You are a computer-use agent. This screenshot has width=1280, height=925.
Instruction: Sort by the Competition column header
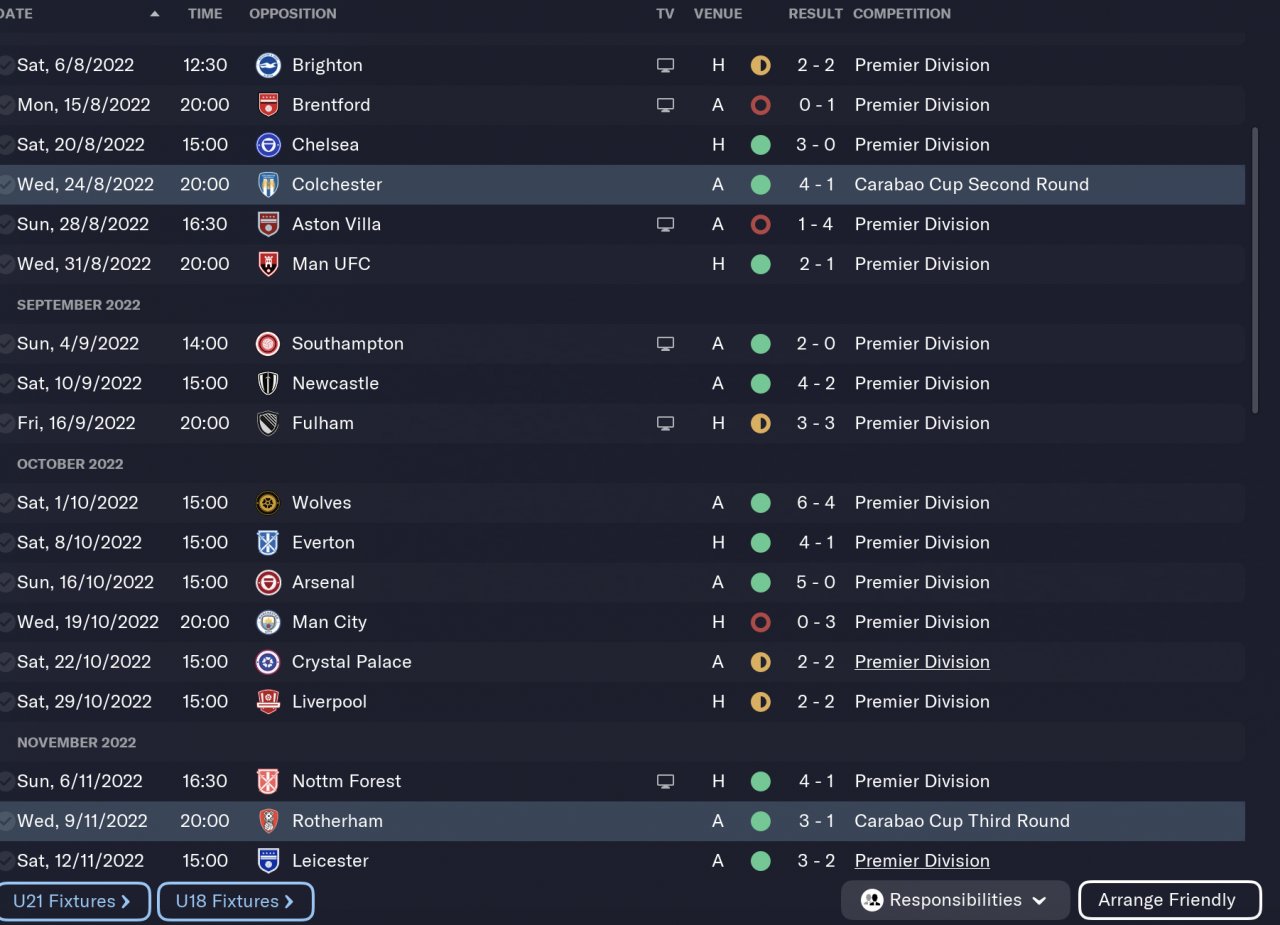pyautogui.click(x=901, y=14)
